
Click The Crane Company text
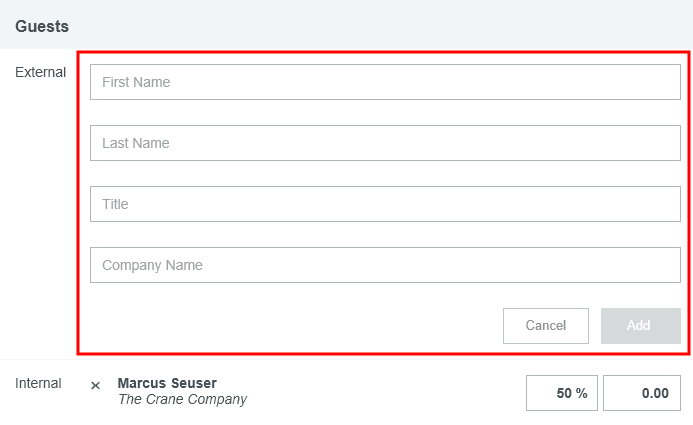[x=182, y=400]
